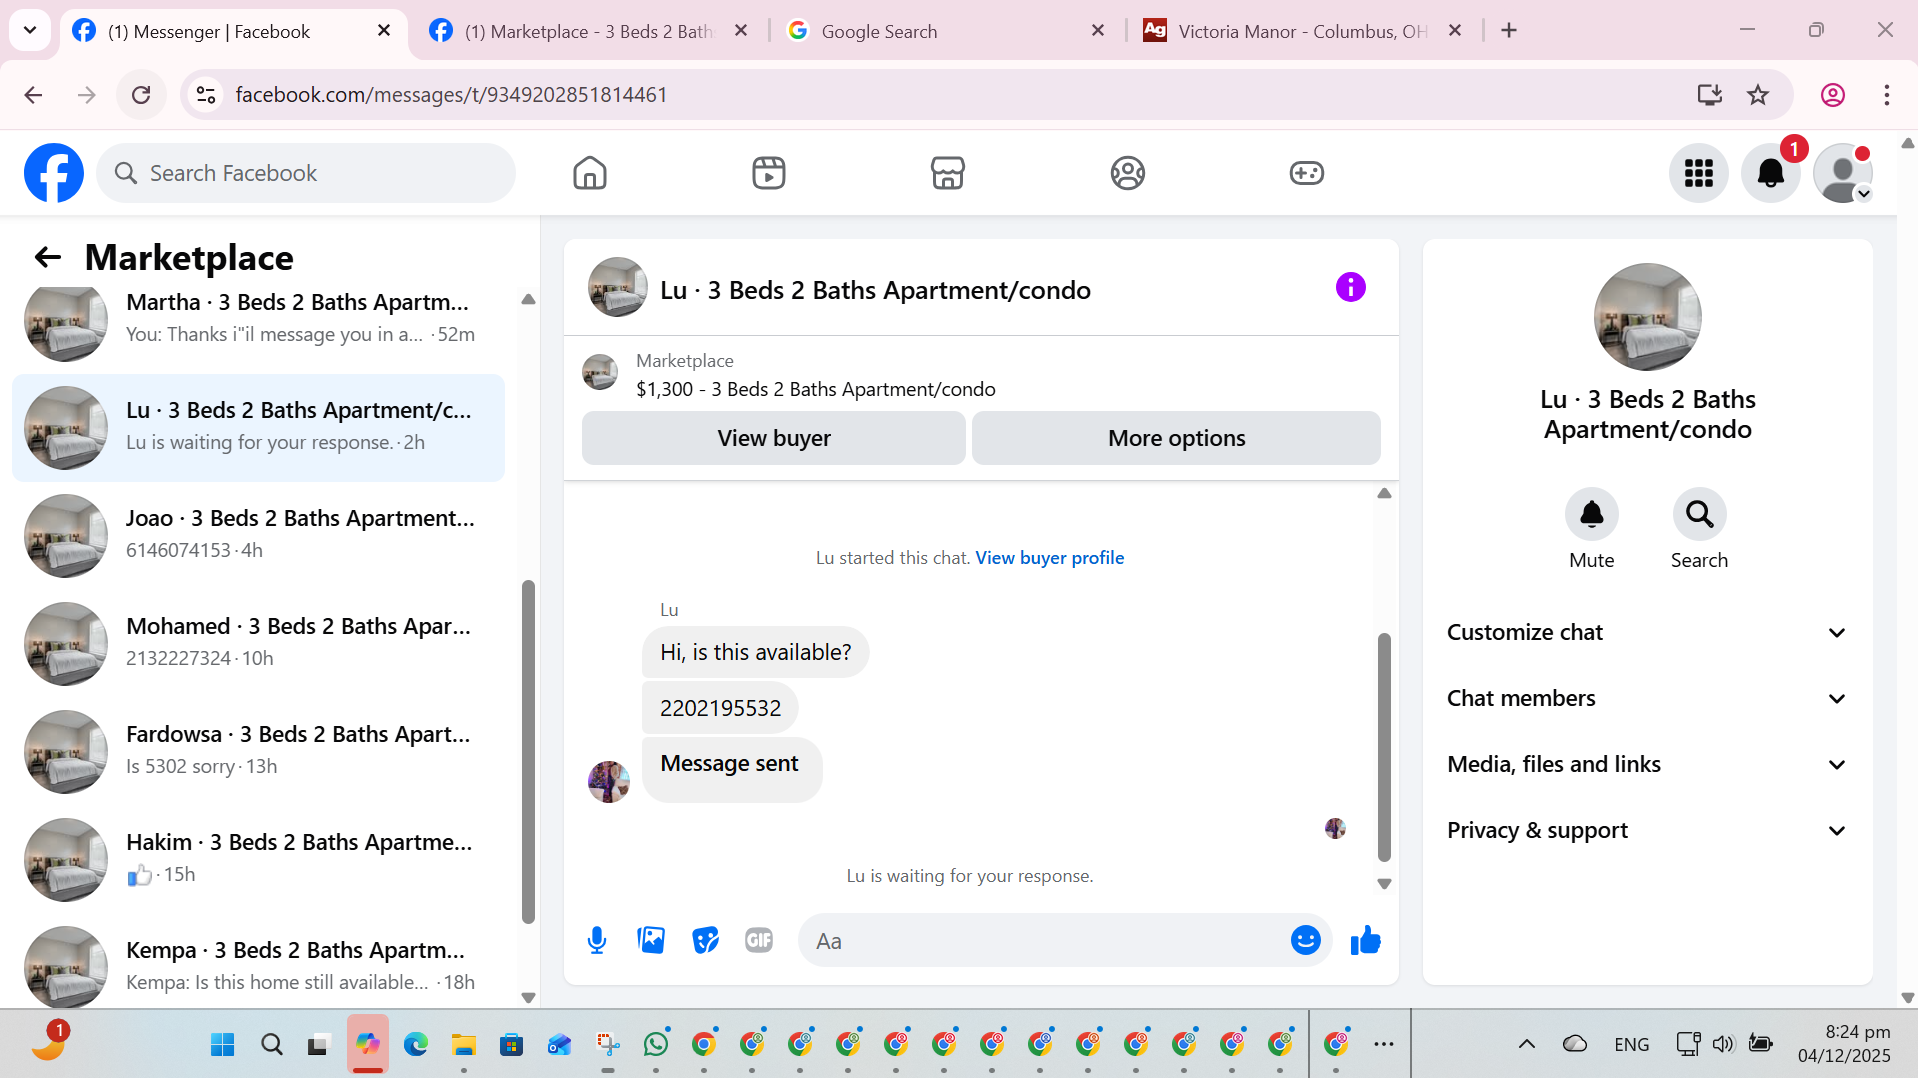The width and height of the screenshot is (1918, 1078).
Task: Bookmark this page with star icon
Action: point(1758,95)
